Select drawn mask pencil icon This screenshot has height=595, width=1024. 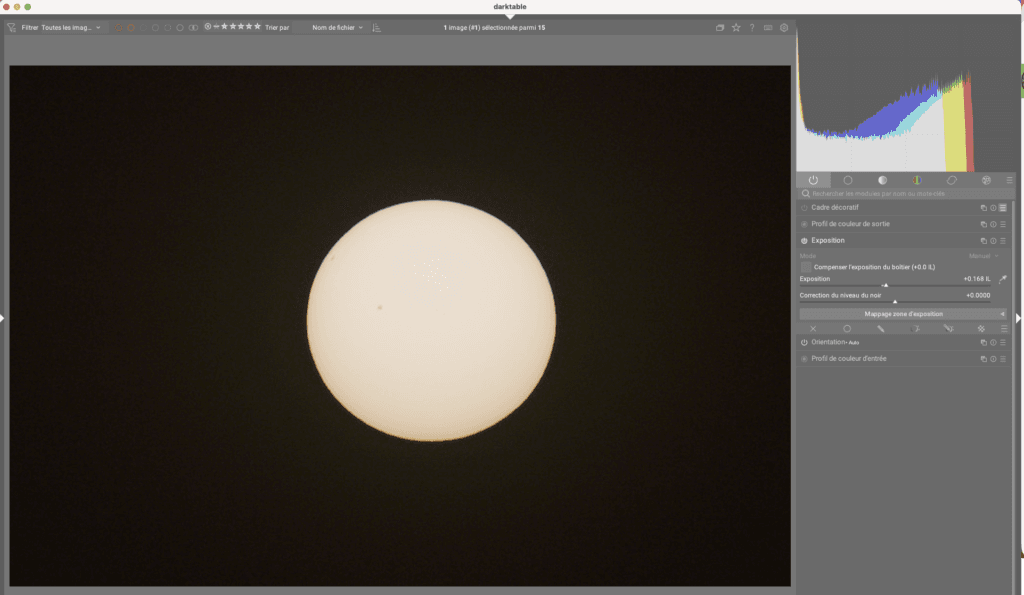pos(880,329)
